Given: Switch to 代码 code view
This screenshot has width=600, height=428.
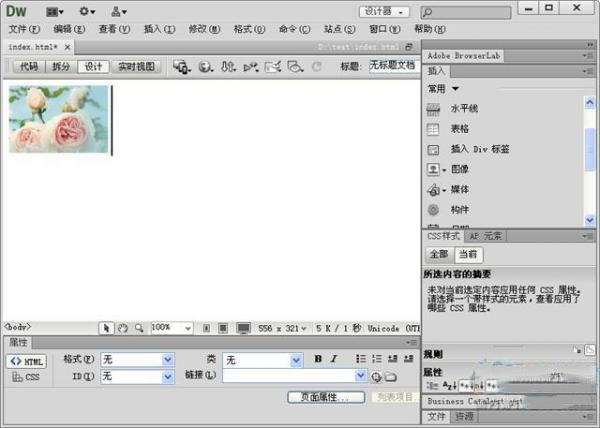Looking at the screenshot, I should click(x=28, y=67).
